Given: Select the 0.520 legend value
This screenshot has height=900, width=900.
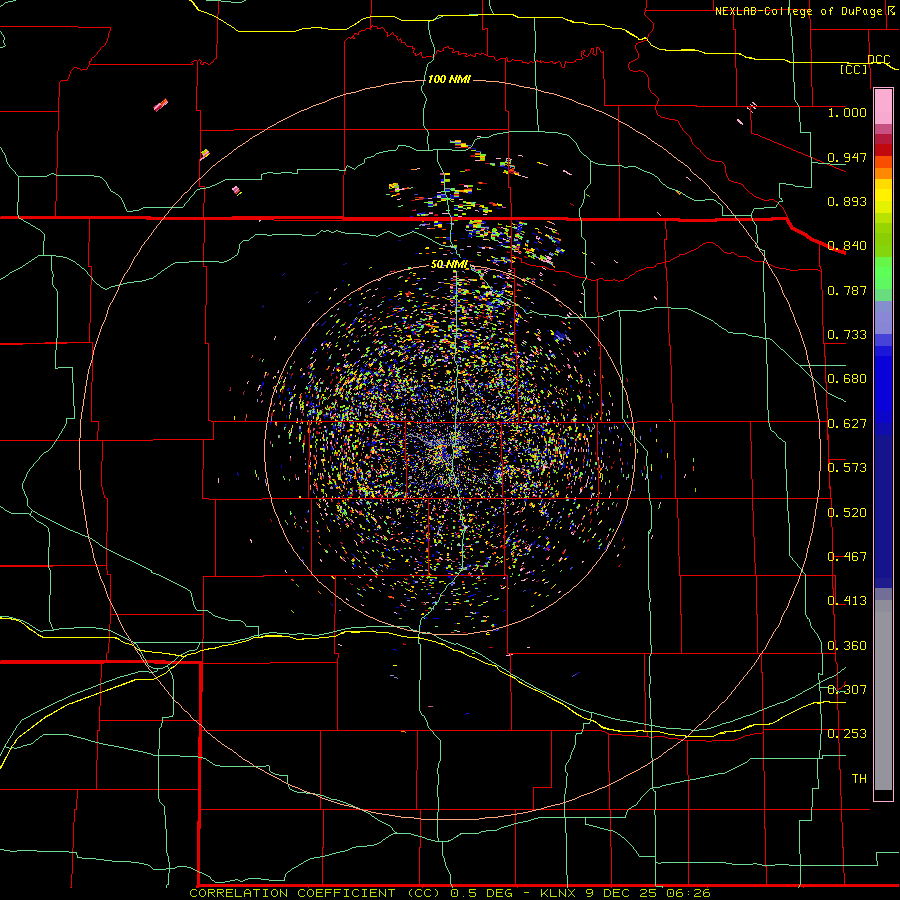Looking at the screenshot, I should 847,512.
